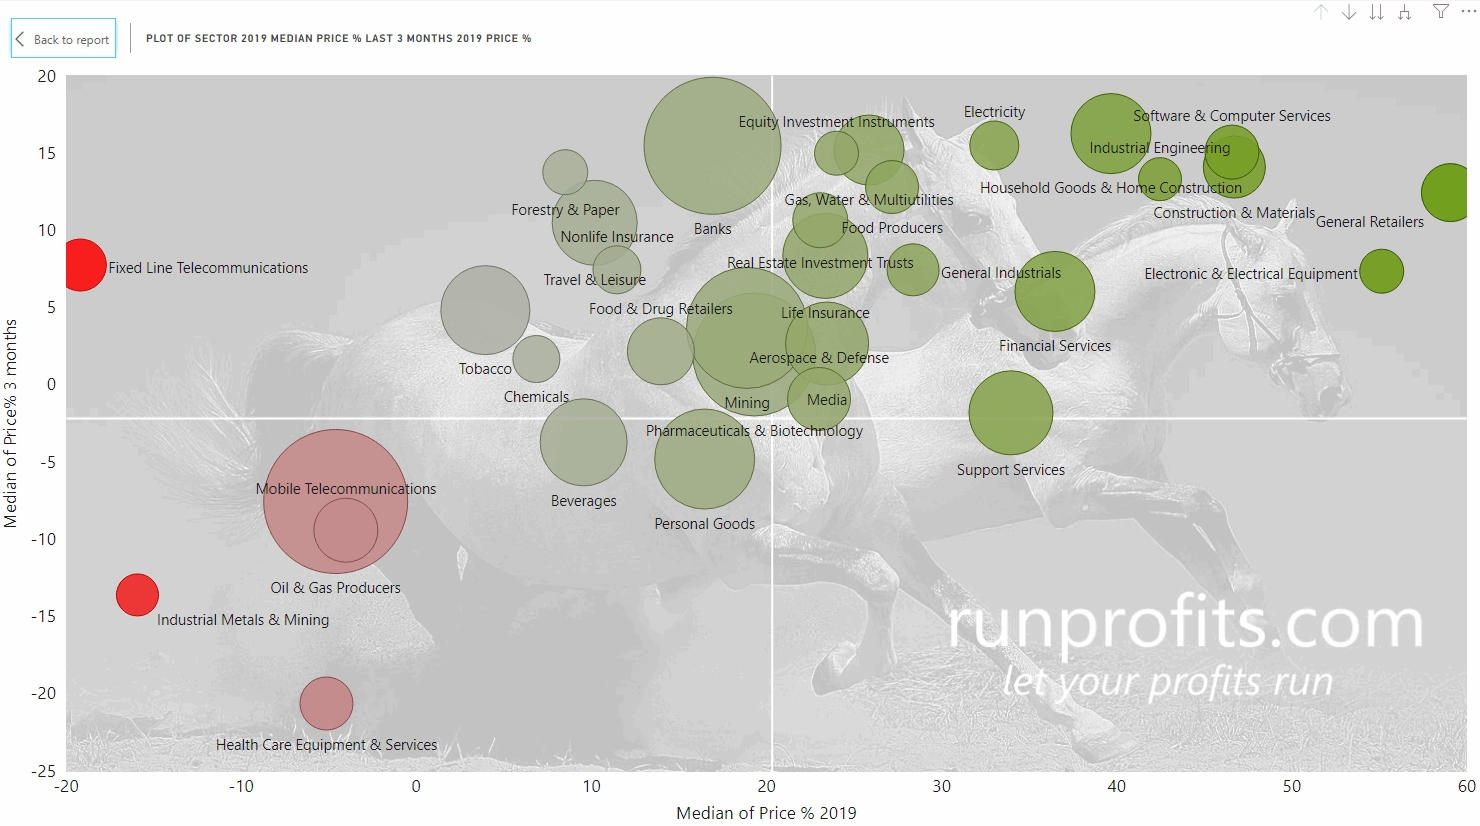Click the Tobacco bubble

click(485, 310)
